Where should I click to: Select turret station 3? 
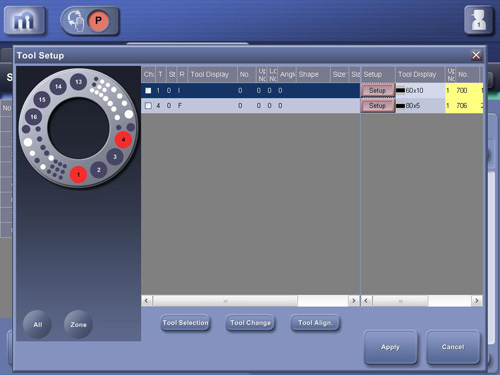(x=115, y=157)
